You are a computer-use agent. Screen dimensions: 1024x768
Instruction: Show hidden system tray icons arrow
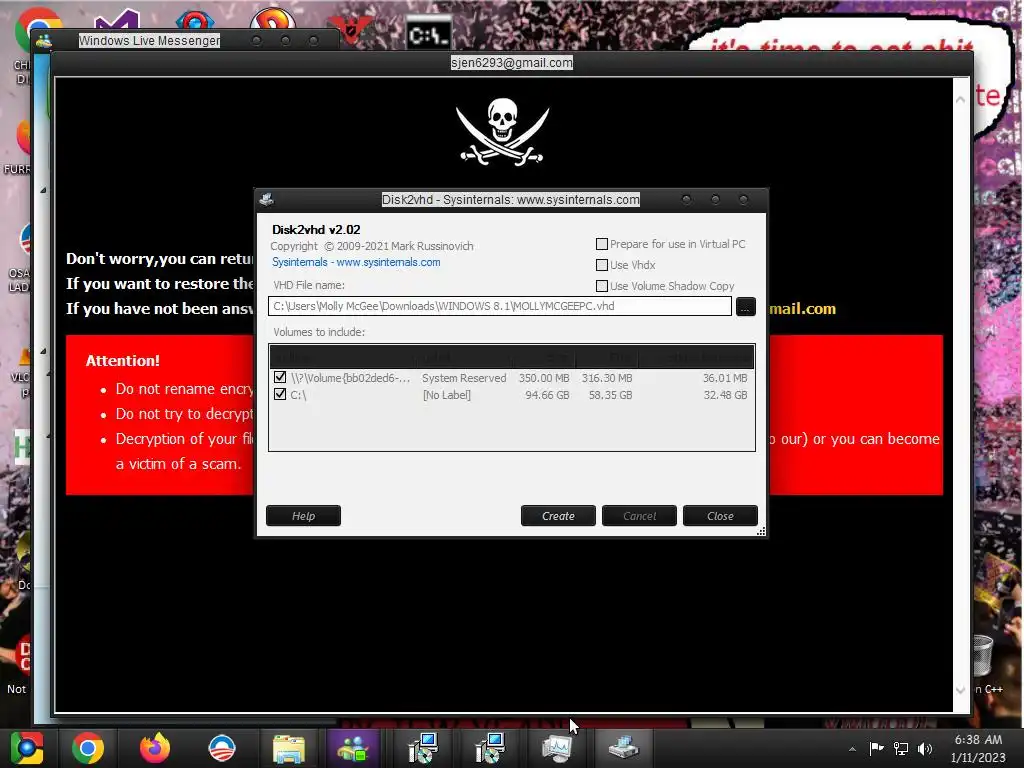tap(852, 748)
